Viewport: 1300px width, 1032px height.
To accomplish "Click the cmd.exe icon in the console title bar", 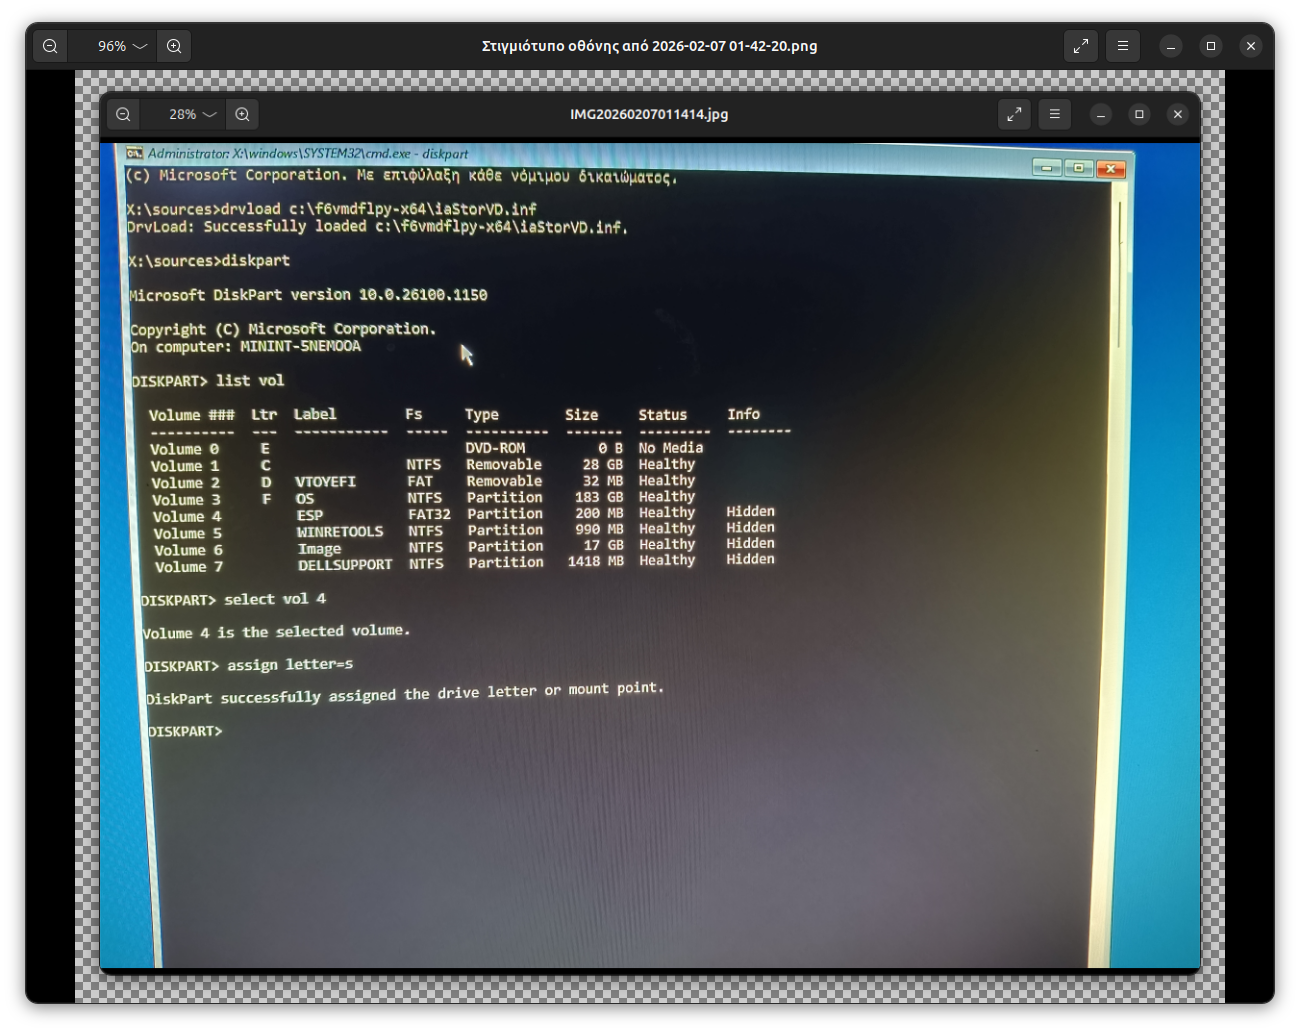I will (x=133, y=153).
